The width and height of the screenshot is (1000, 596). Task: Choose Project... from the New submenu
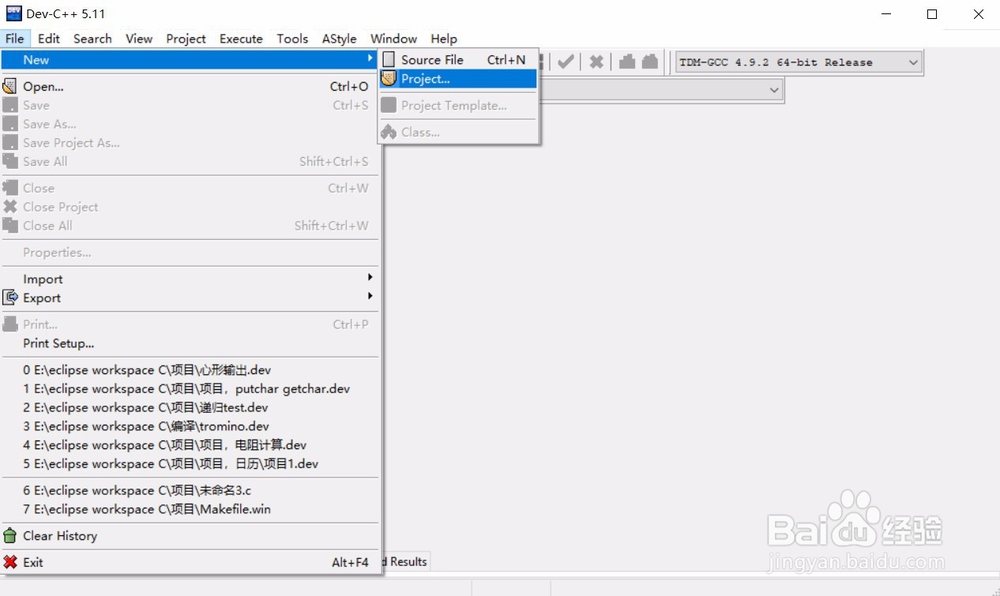(459, 79)
